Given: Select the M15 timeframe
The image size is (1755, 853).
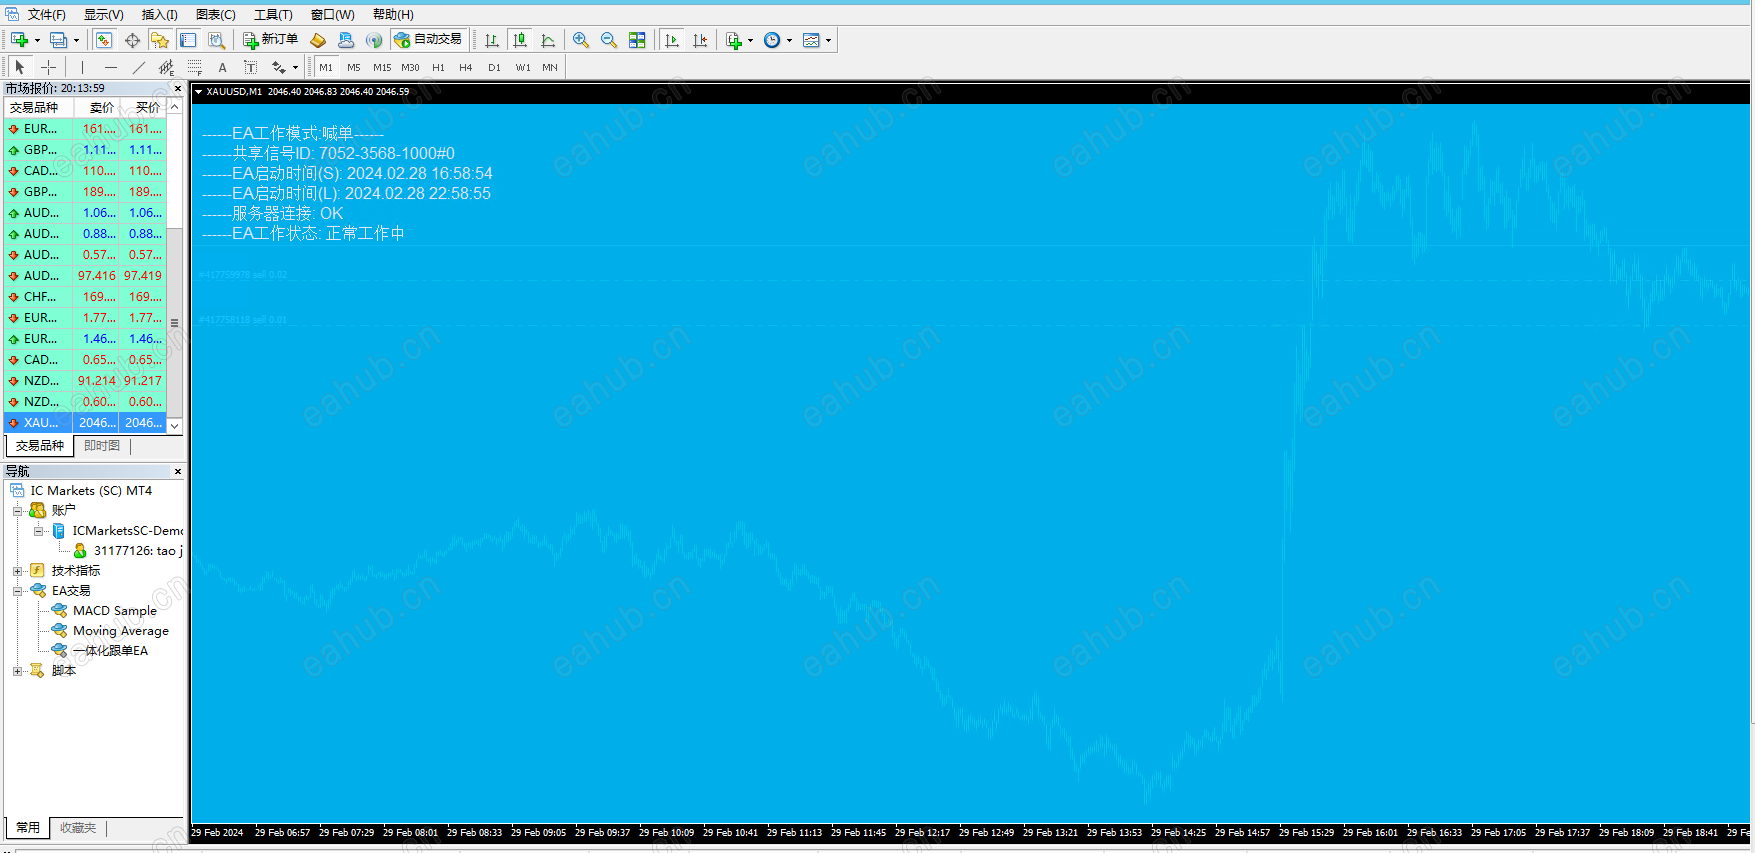Looking at the screenshot, I should (382, 67).
